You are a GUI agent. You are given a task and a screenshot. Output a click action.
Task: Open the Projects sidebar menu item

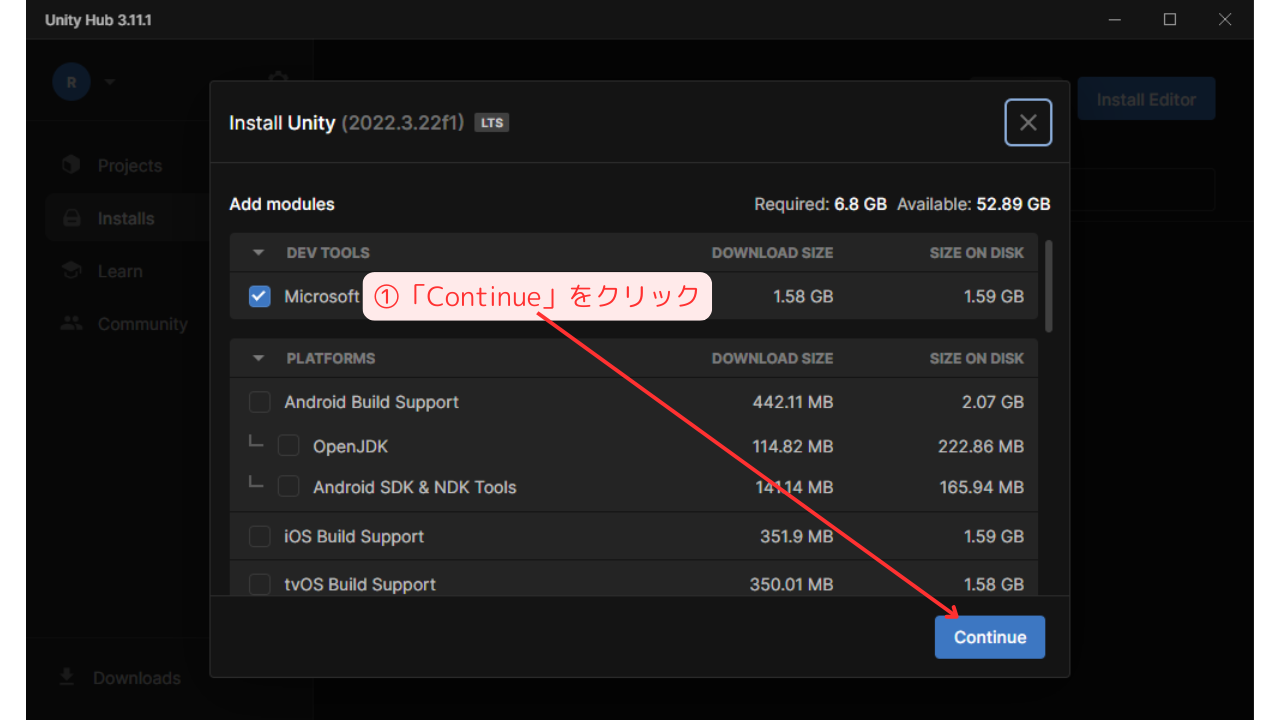click(129, 165)
